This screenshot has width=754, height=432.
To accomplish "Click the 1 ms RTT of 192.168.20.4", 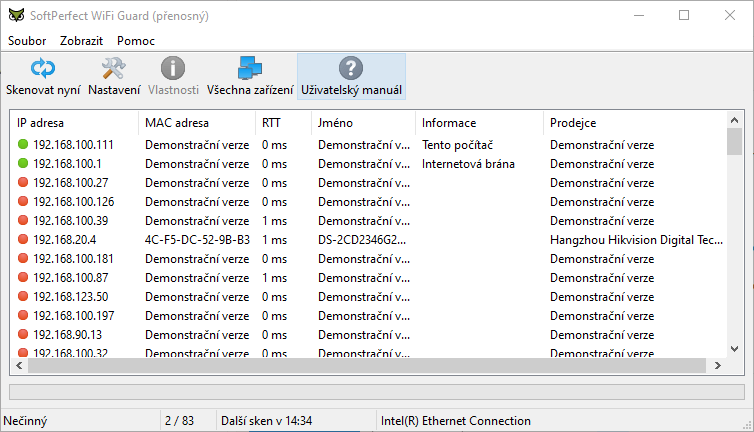I will (275, 240).
